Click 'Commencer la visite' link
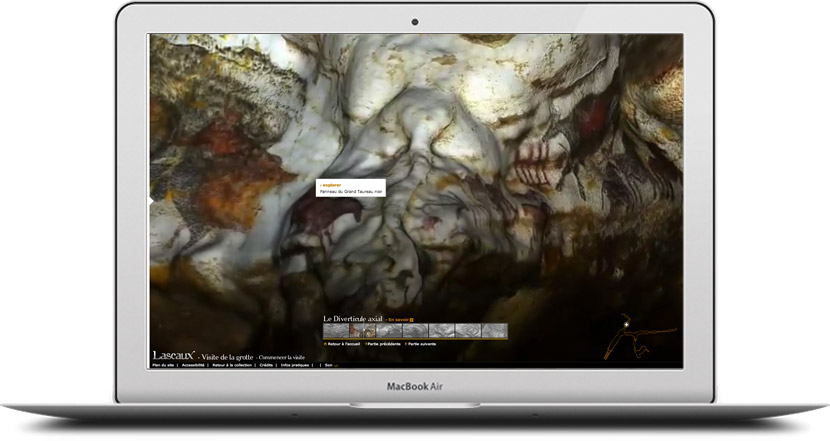This screenshot has height=441, width=830. [x=281, y=357]
